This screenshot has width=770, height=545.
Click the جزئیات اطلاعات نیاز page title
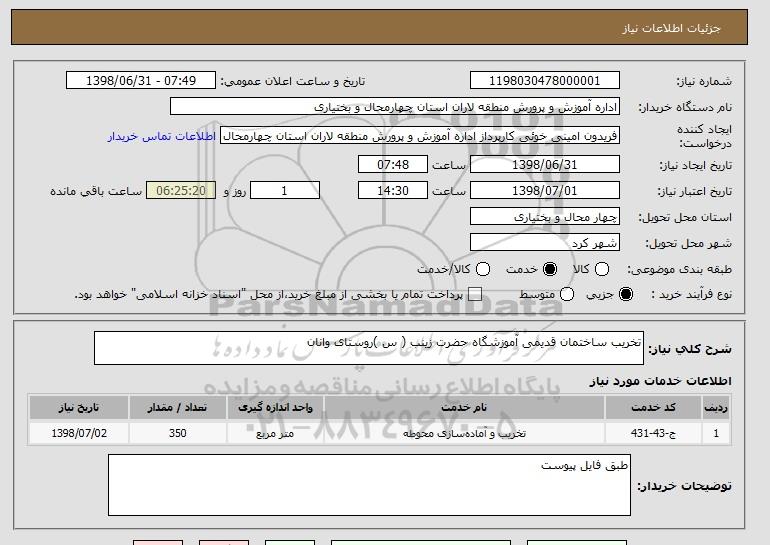tap(671, 28)
